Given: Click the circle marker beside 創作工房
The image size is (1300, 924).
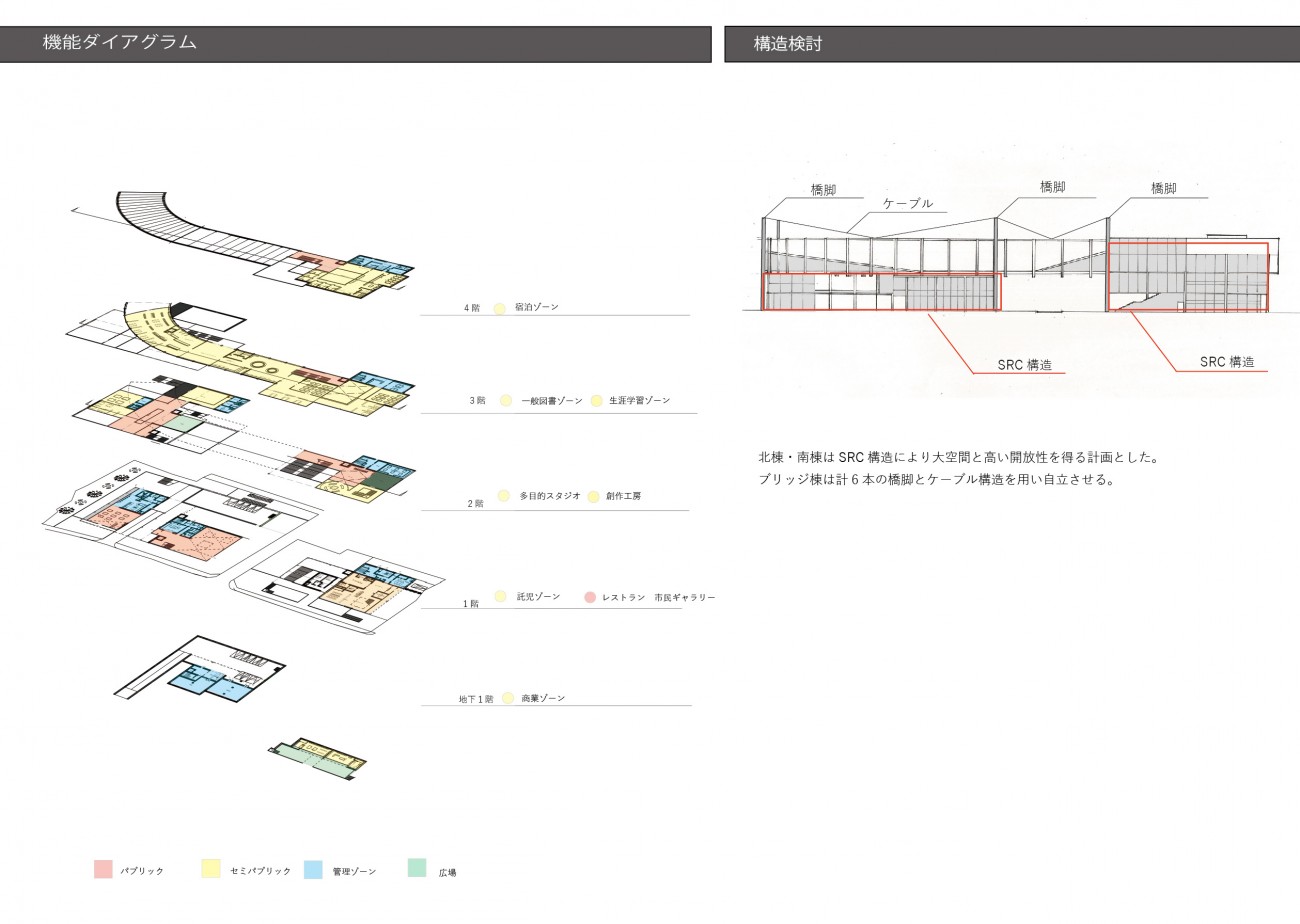Looking at the screenshot, I should click(x=594, y=496).
